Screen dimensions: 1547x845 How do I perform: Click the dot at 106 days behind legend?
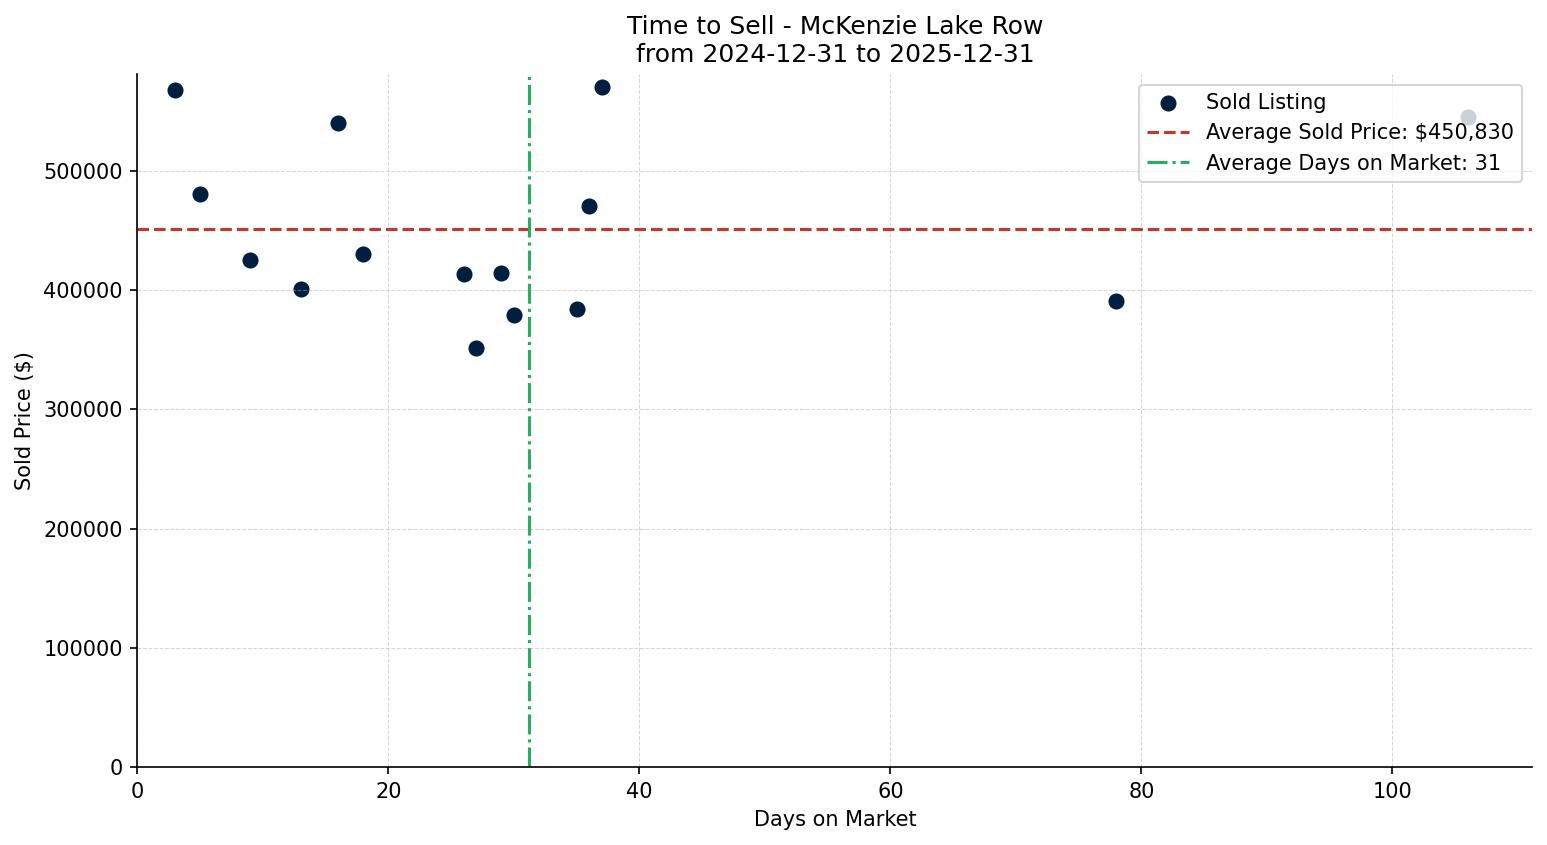tap(1468, 117)
